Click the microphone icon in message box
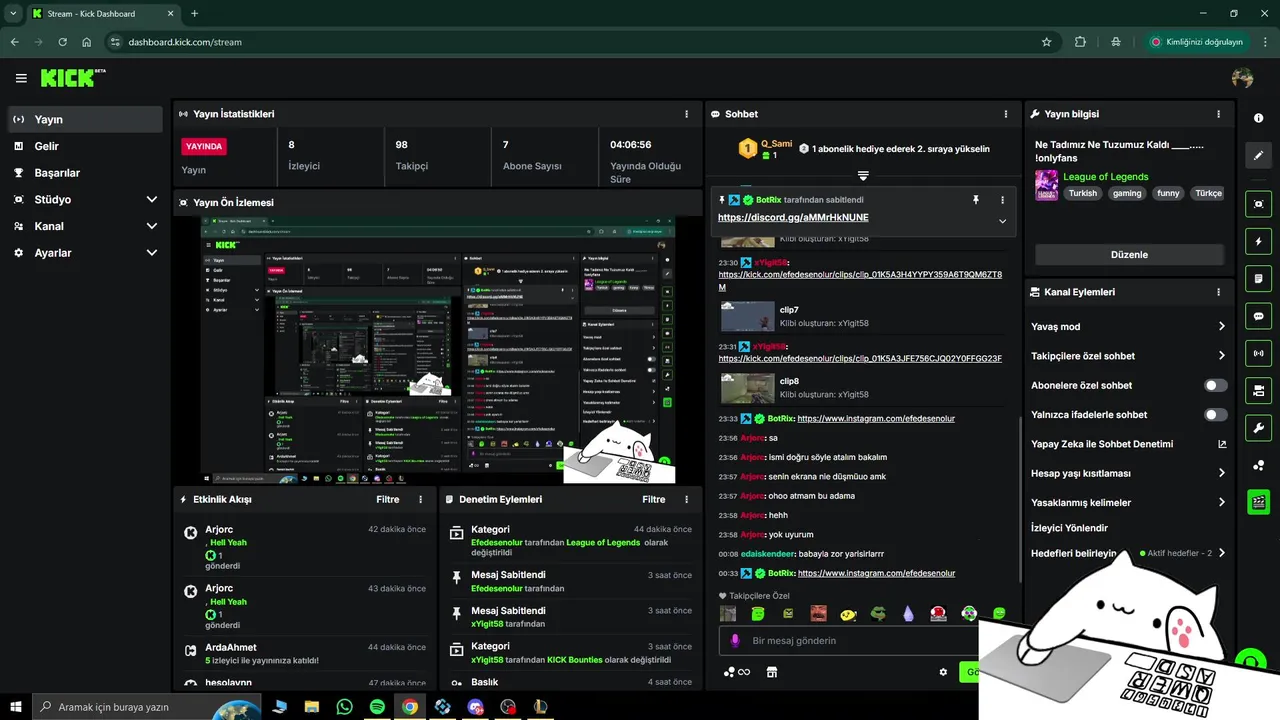1280x720 pixels. [x=735, y=640]
